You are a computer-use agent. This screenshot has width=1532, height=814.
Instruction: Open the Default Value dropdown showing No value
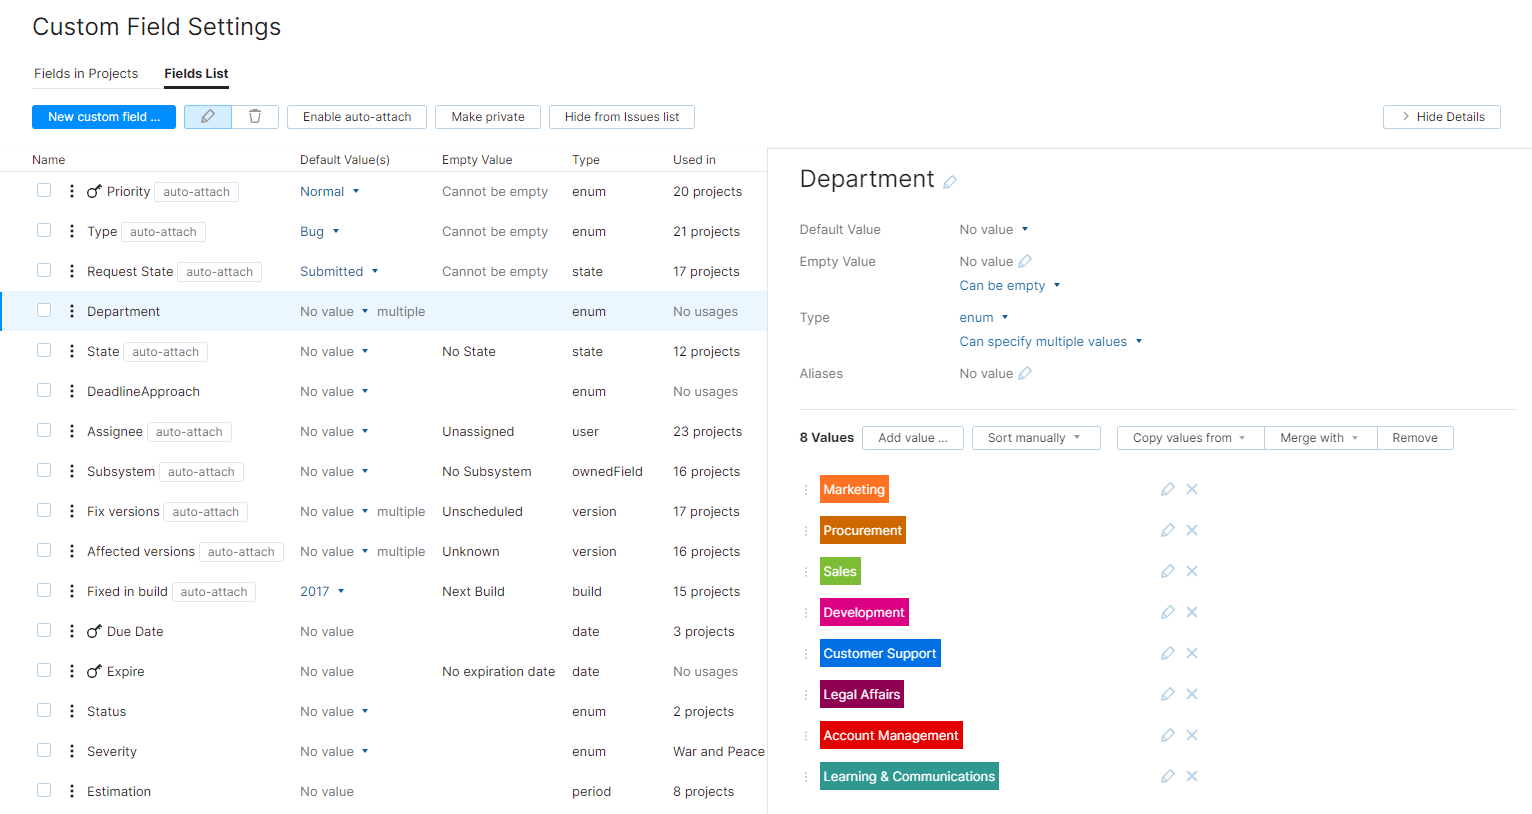[994, 229]
